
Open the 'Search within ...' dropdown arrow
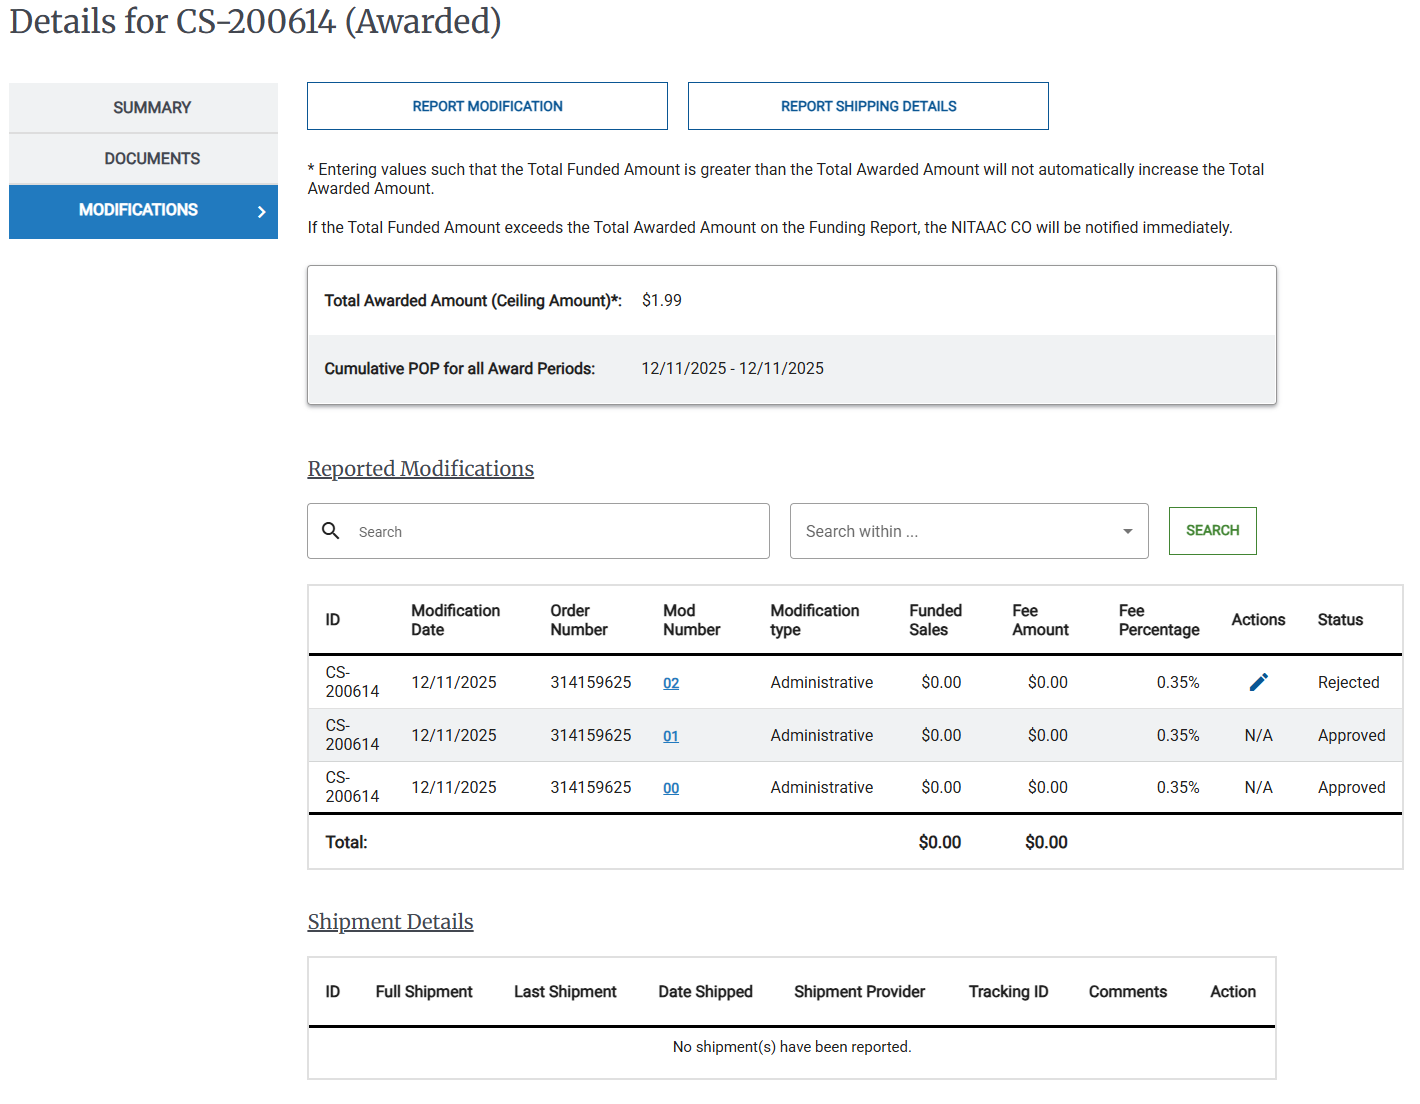point(1127,531)
